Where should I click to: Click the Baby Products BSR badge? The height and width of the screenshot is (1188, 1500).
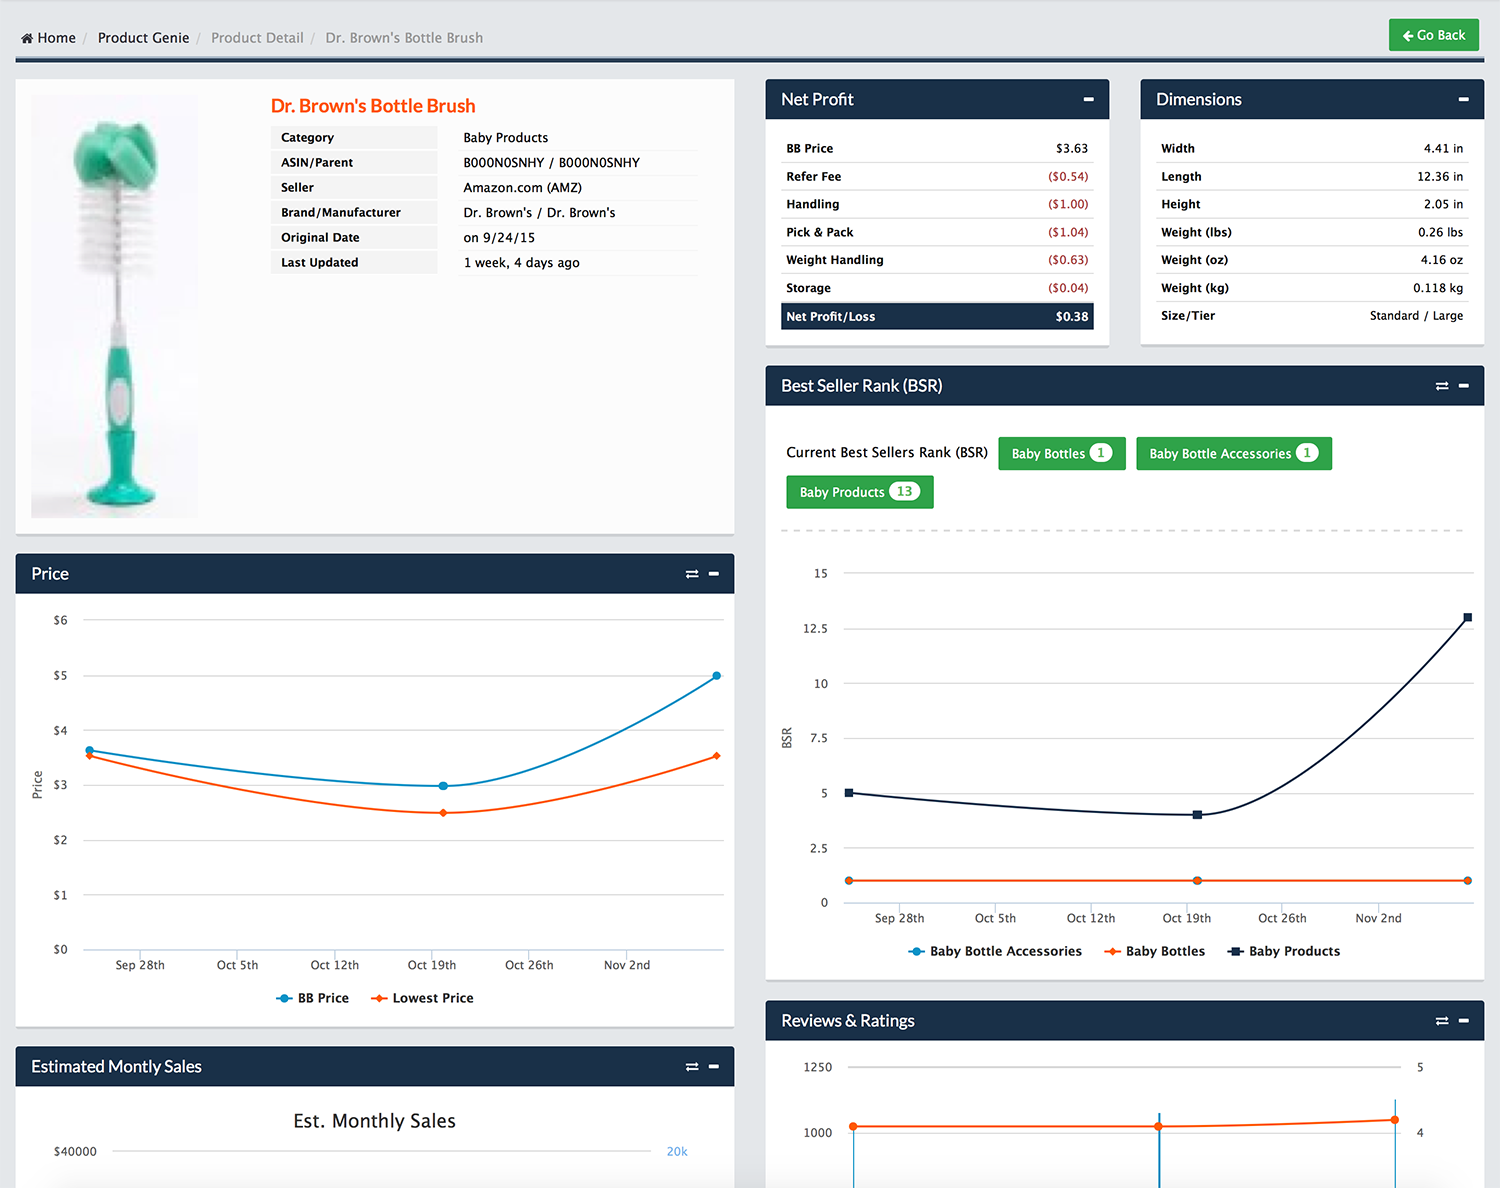(x=859, y=492)
